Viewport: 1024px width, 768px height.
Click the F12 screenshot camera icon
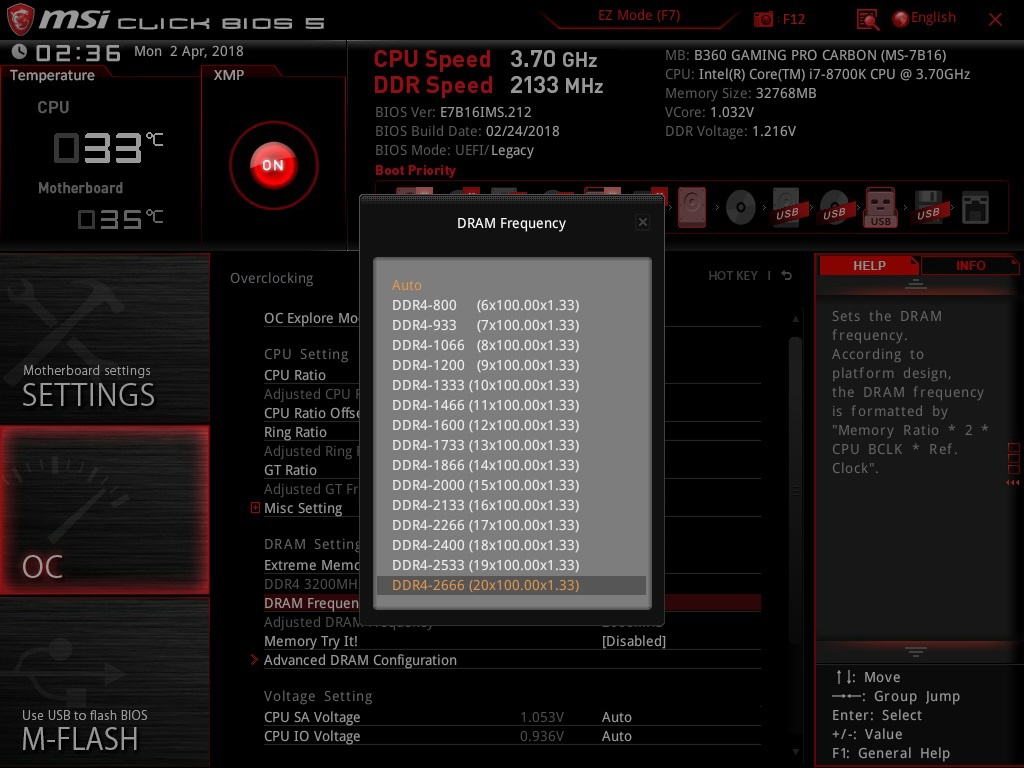763,19
